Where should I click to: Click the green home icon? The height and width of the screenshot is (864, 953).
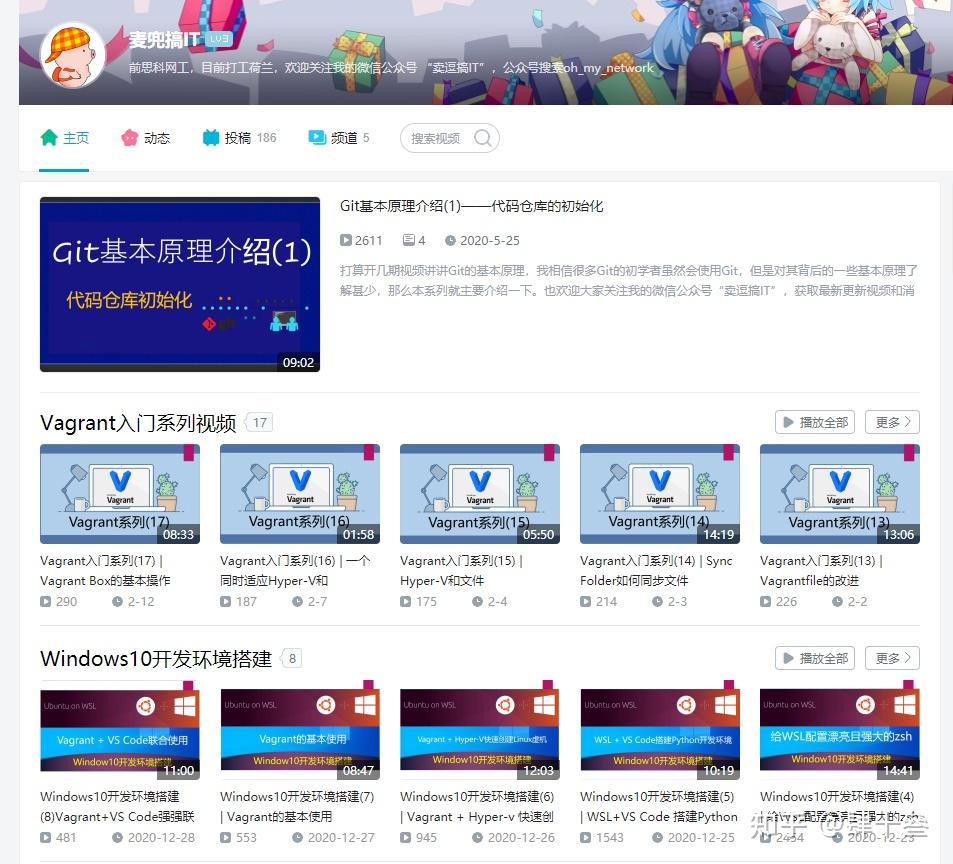49,138
